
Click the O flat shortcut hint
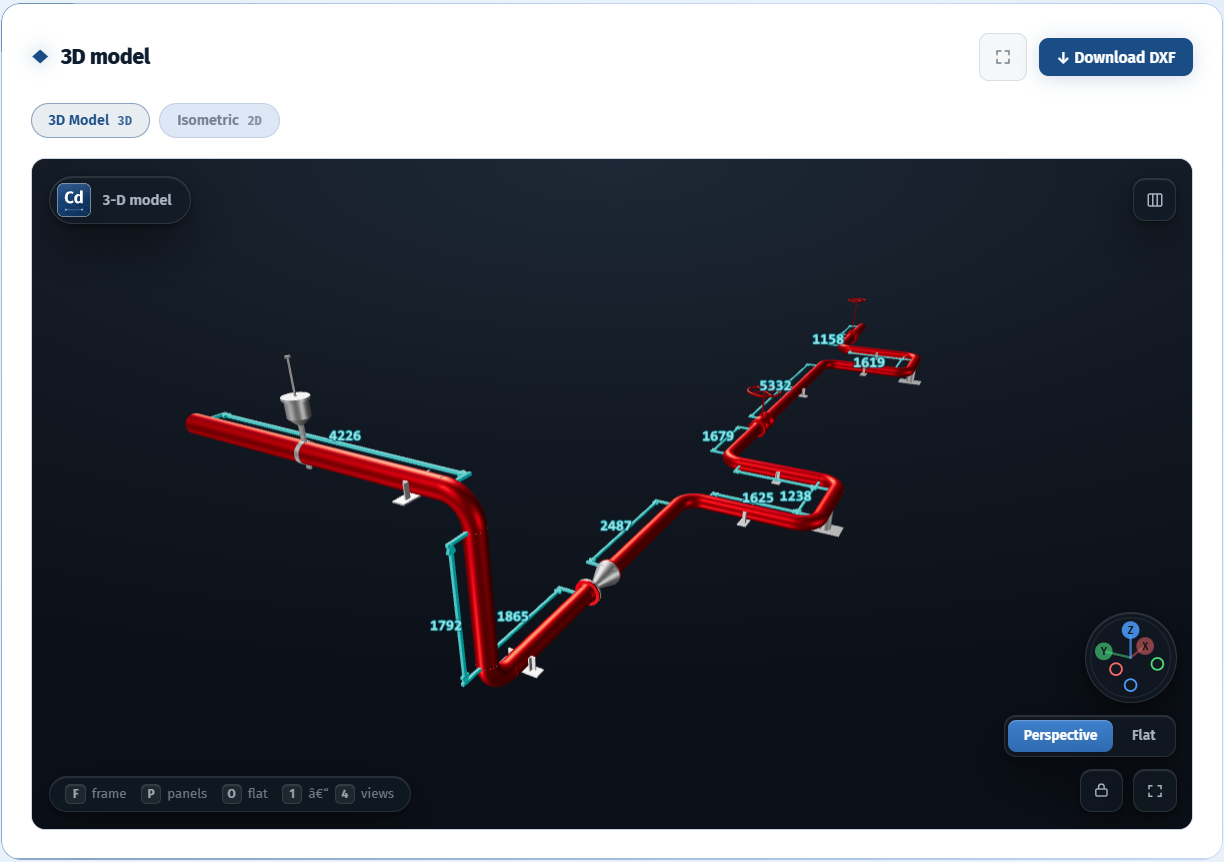245,794
